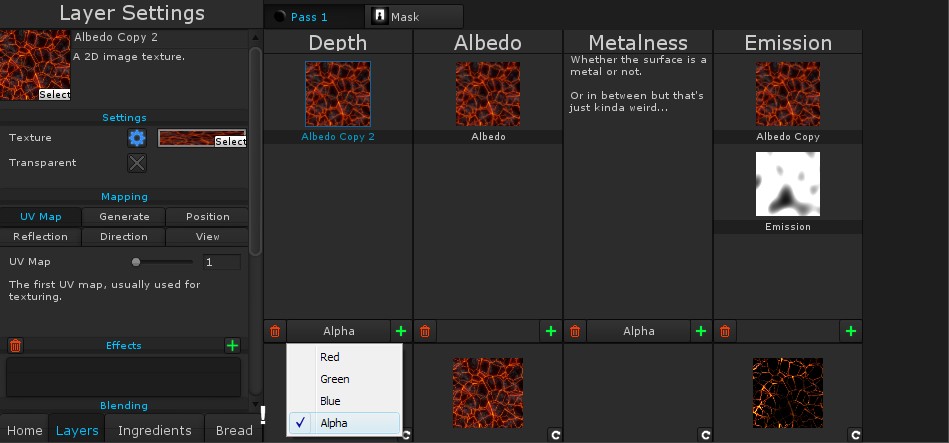Open the Metalness Alpha channel dropdown
The image size is (949, 443).
point(638,331)
